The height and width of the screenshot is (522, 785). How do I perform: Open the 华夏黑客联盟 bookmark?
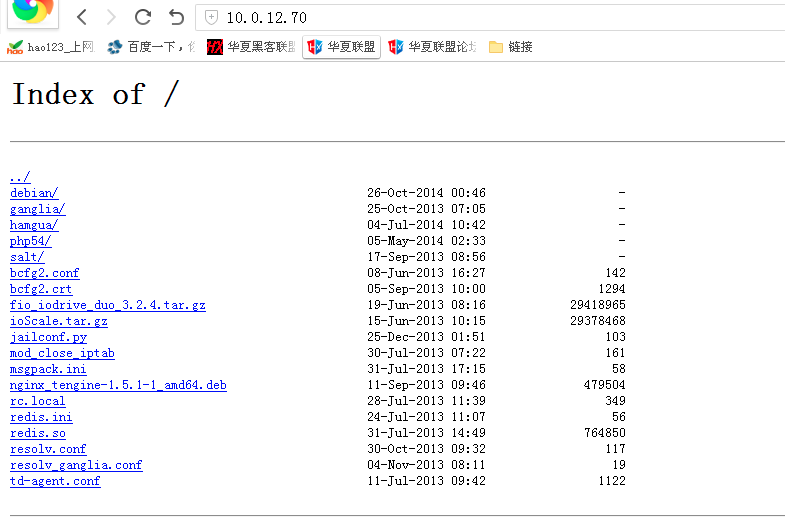click(x=251, y=47)
